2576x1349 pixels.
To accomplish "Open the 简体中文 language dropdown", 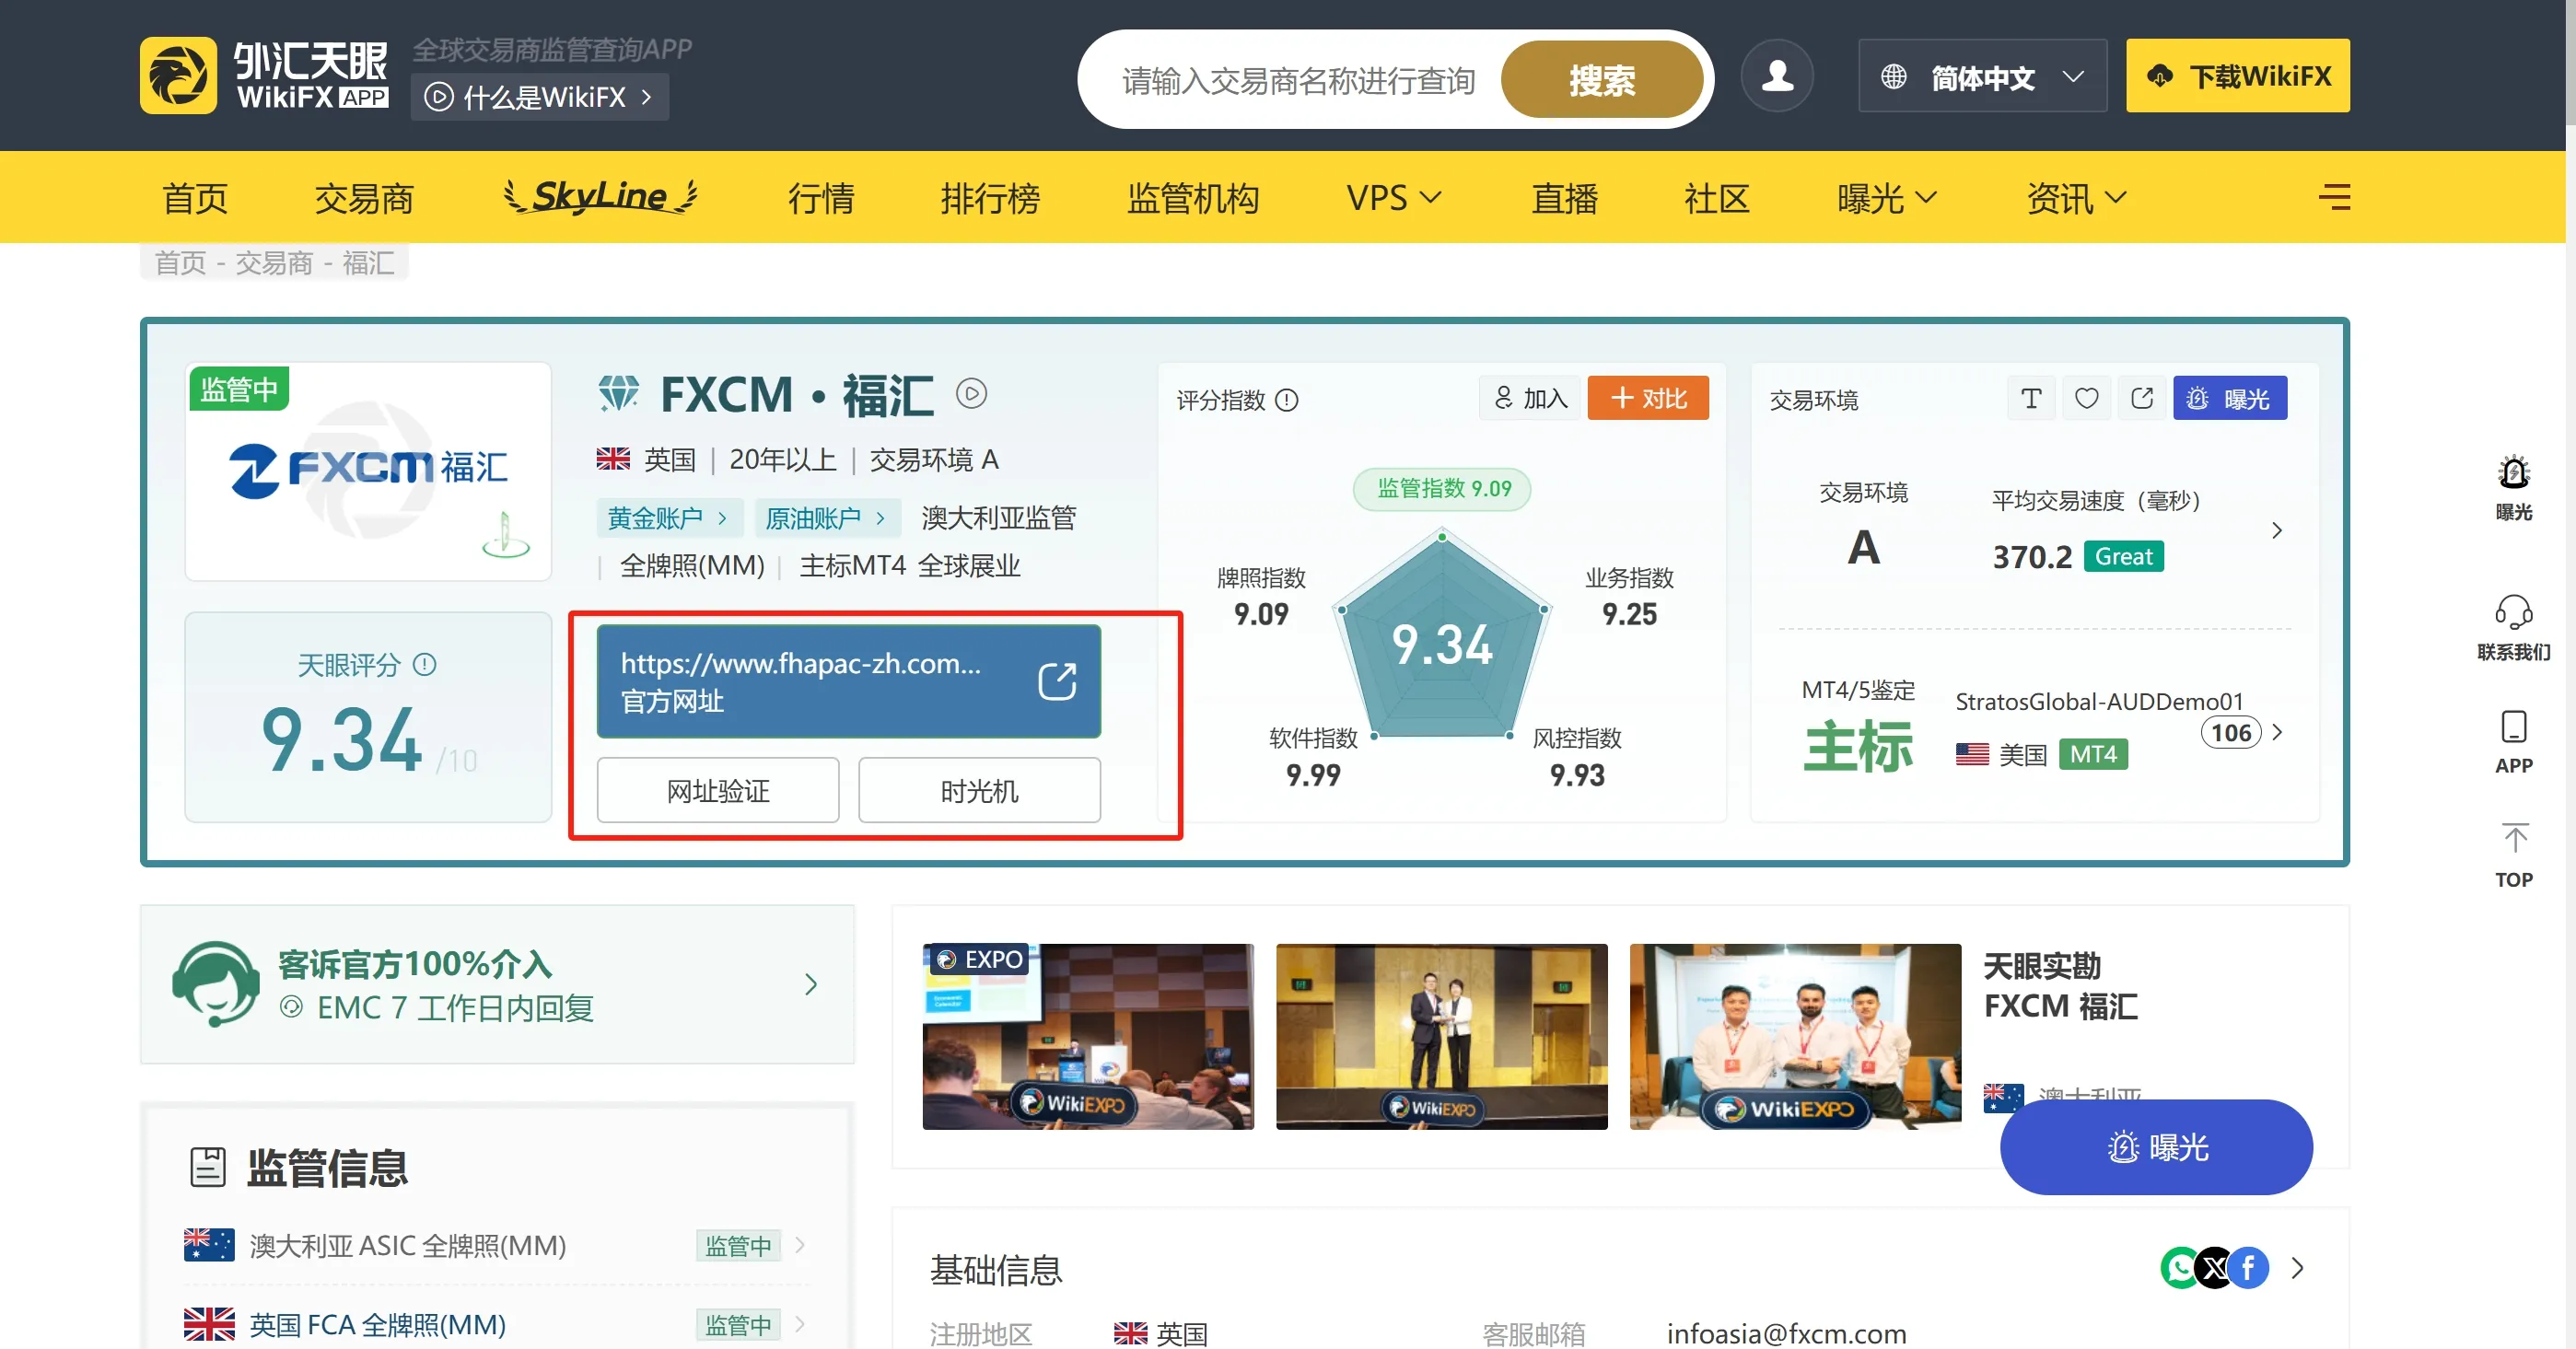I will click(x=1982, y=76).
